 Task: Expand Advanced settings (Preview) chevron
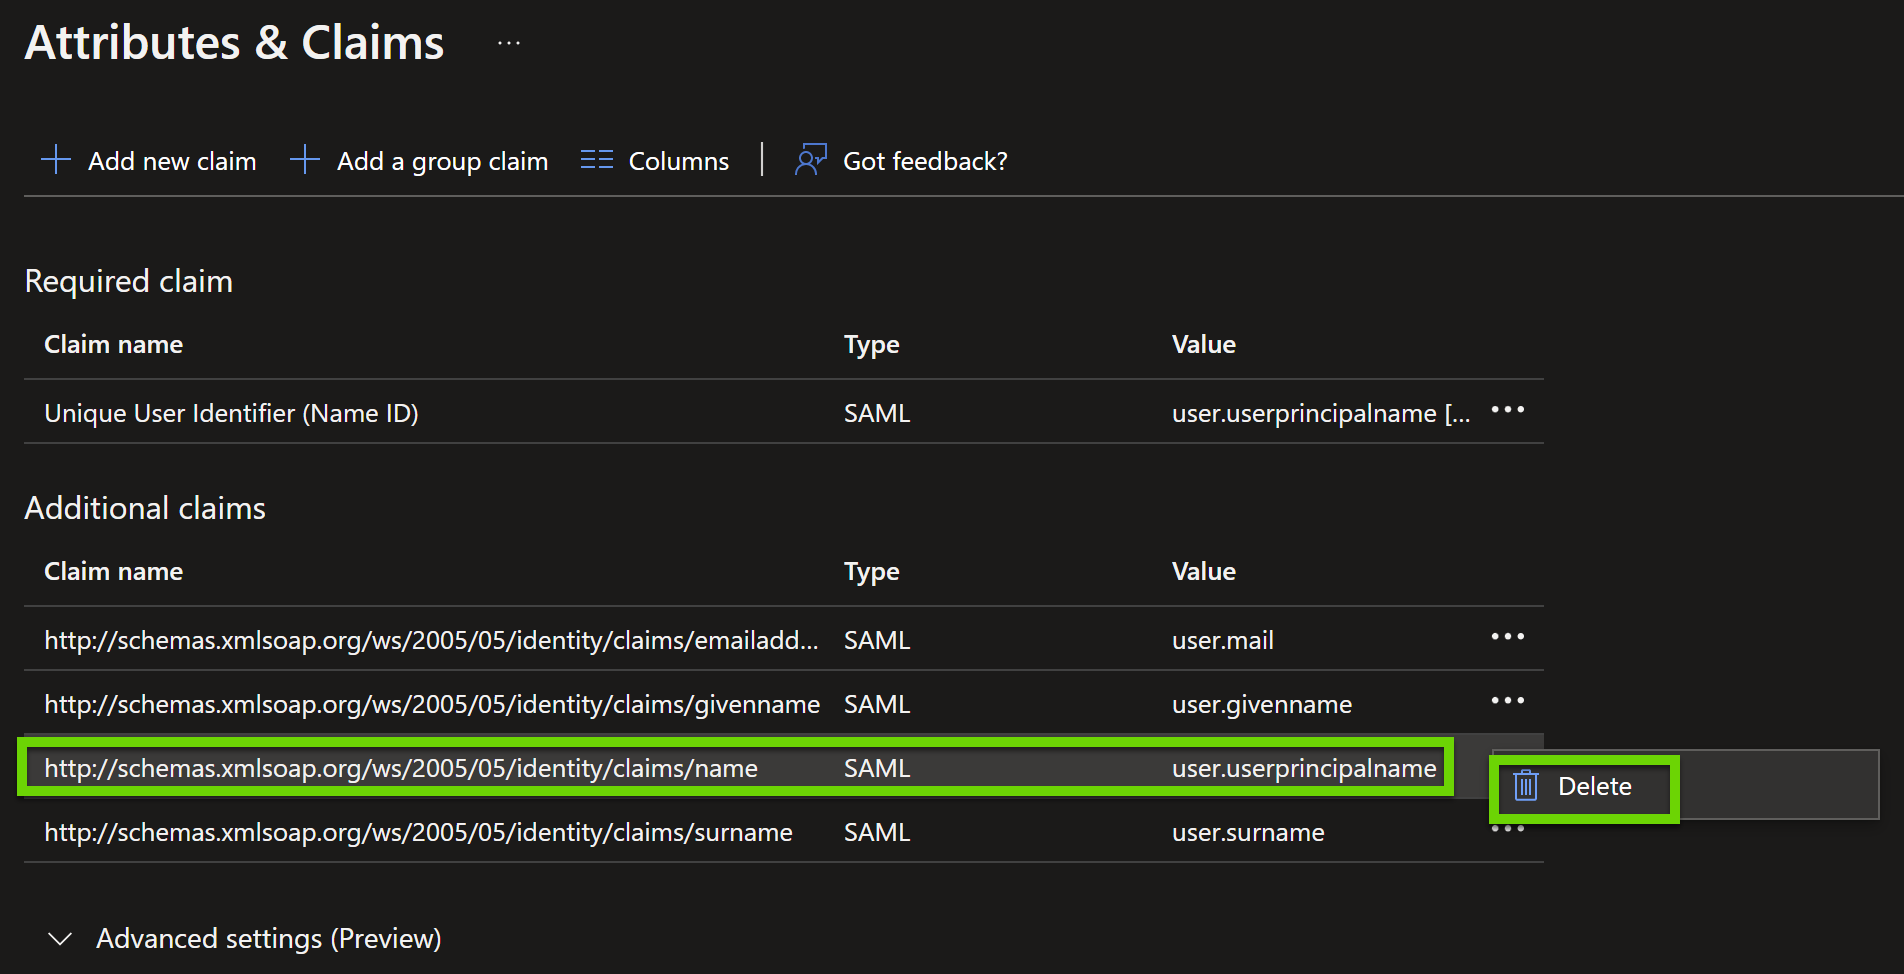click(61, 939)
